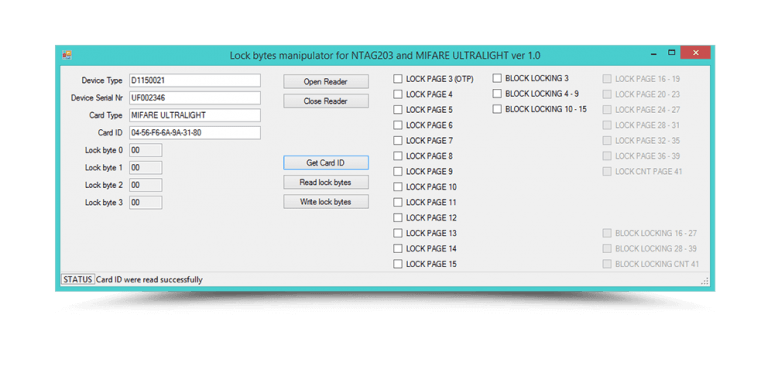Enable the LOCK PAGE 12 checkbox
The width and height of the screenshot is (768, 373).
tap(398, 217)
